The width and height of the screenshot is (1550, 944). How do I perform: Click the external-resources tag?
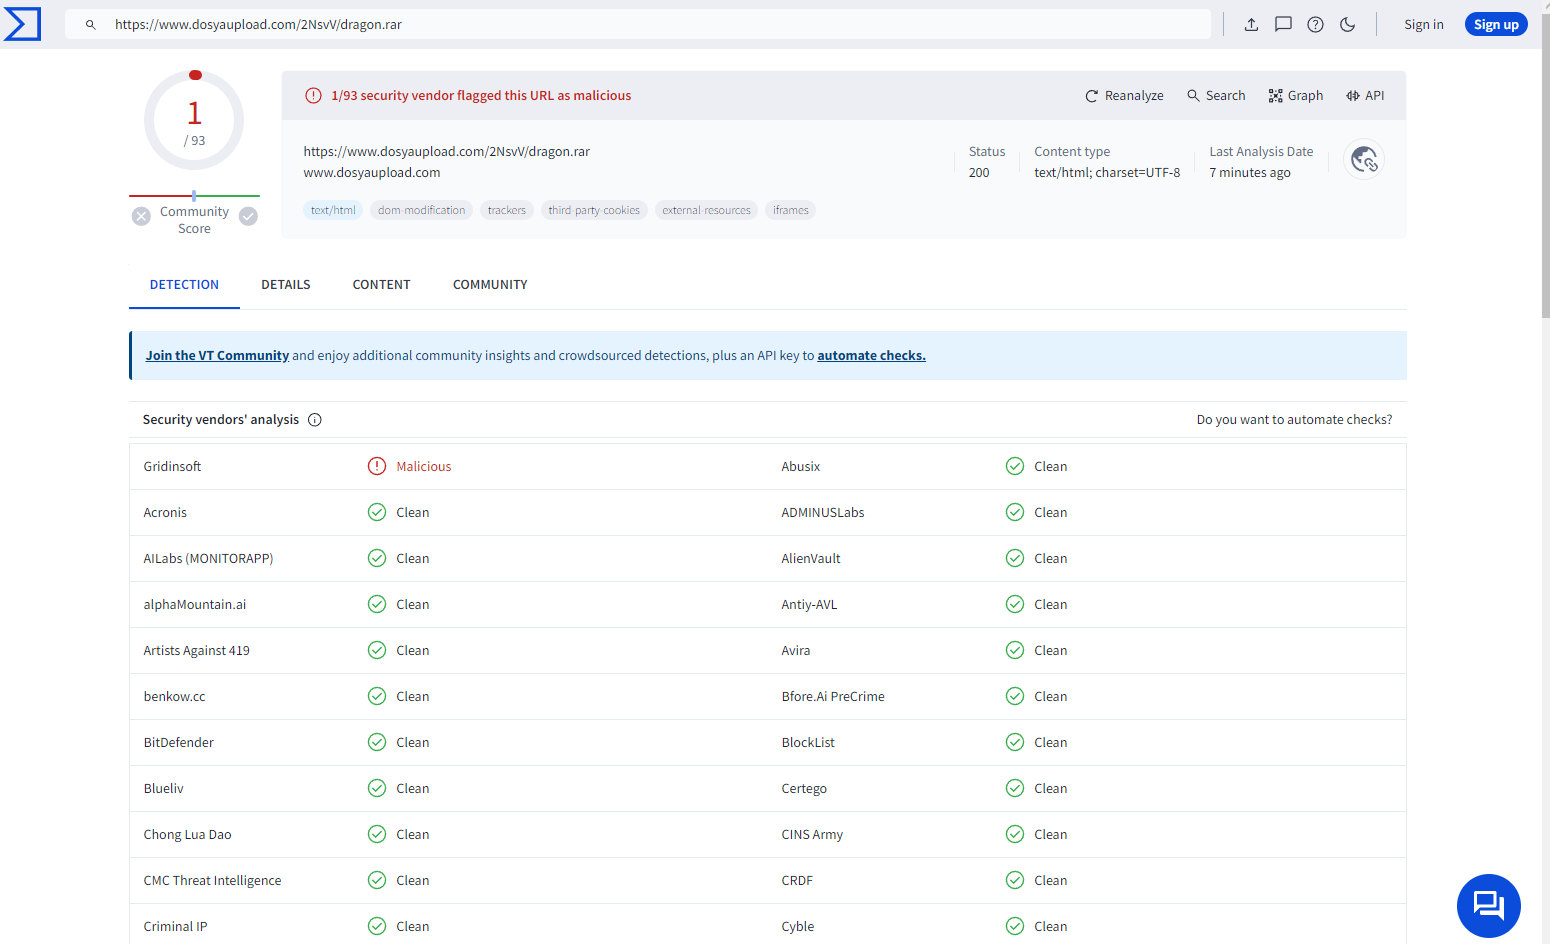(706, 210)
